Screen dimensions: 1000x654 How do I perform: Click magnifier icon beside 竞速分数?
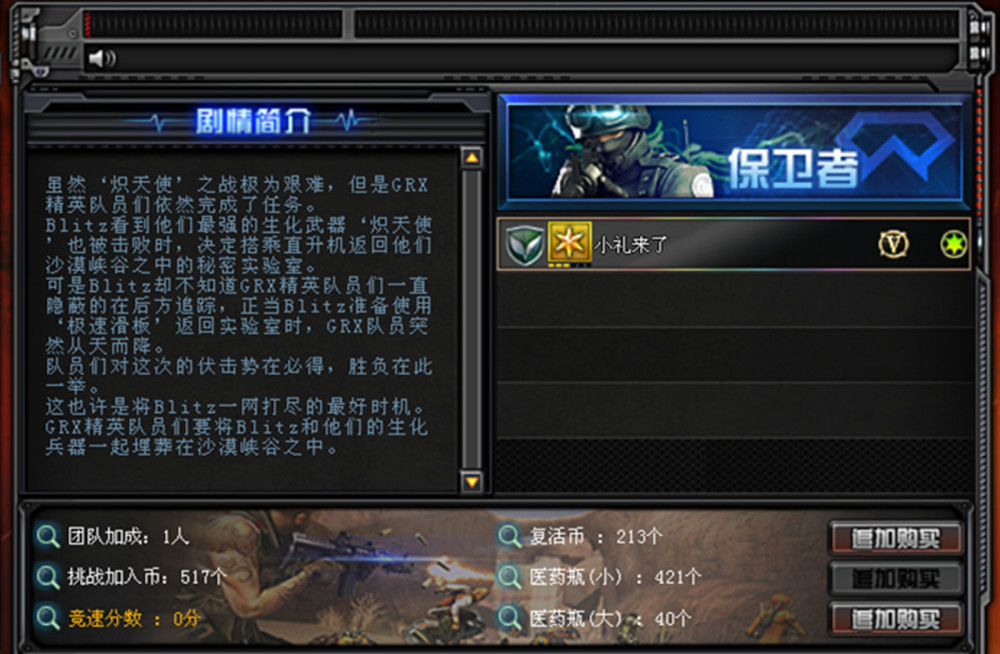(47, 618)
